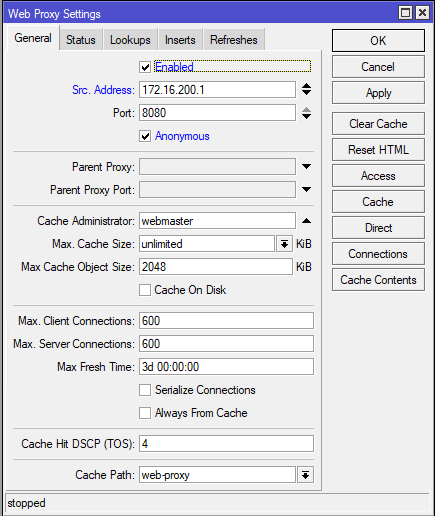The image size is (435, 516).
Task: Click Max. Client Connections field
Action: (x=226, y=321)
